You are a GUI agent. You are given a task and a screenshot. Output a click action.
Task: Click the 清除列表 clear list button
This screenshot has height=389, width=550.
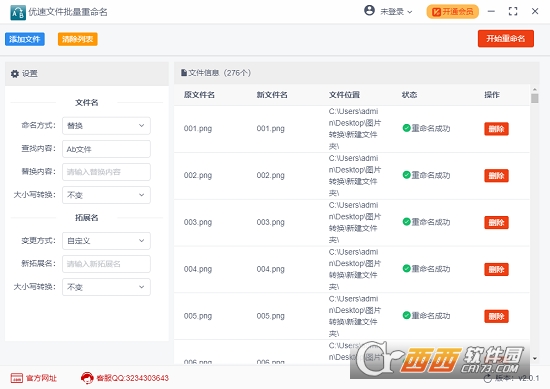tap(78, 39)
